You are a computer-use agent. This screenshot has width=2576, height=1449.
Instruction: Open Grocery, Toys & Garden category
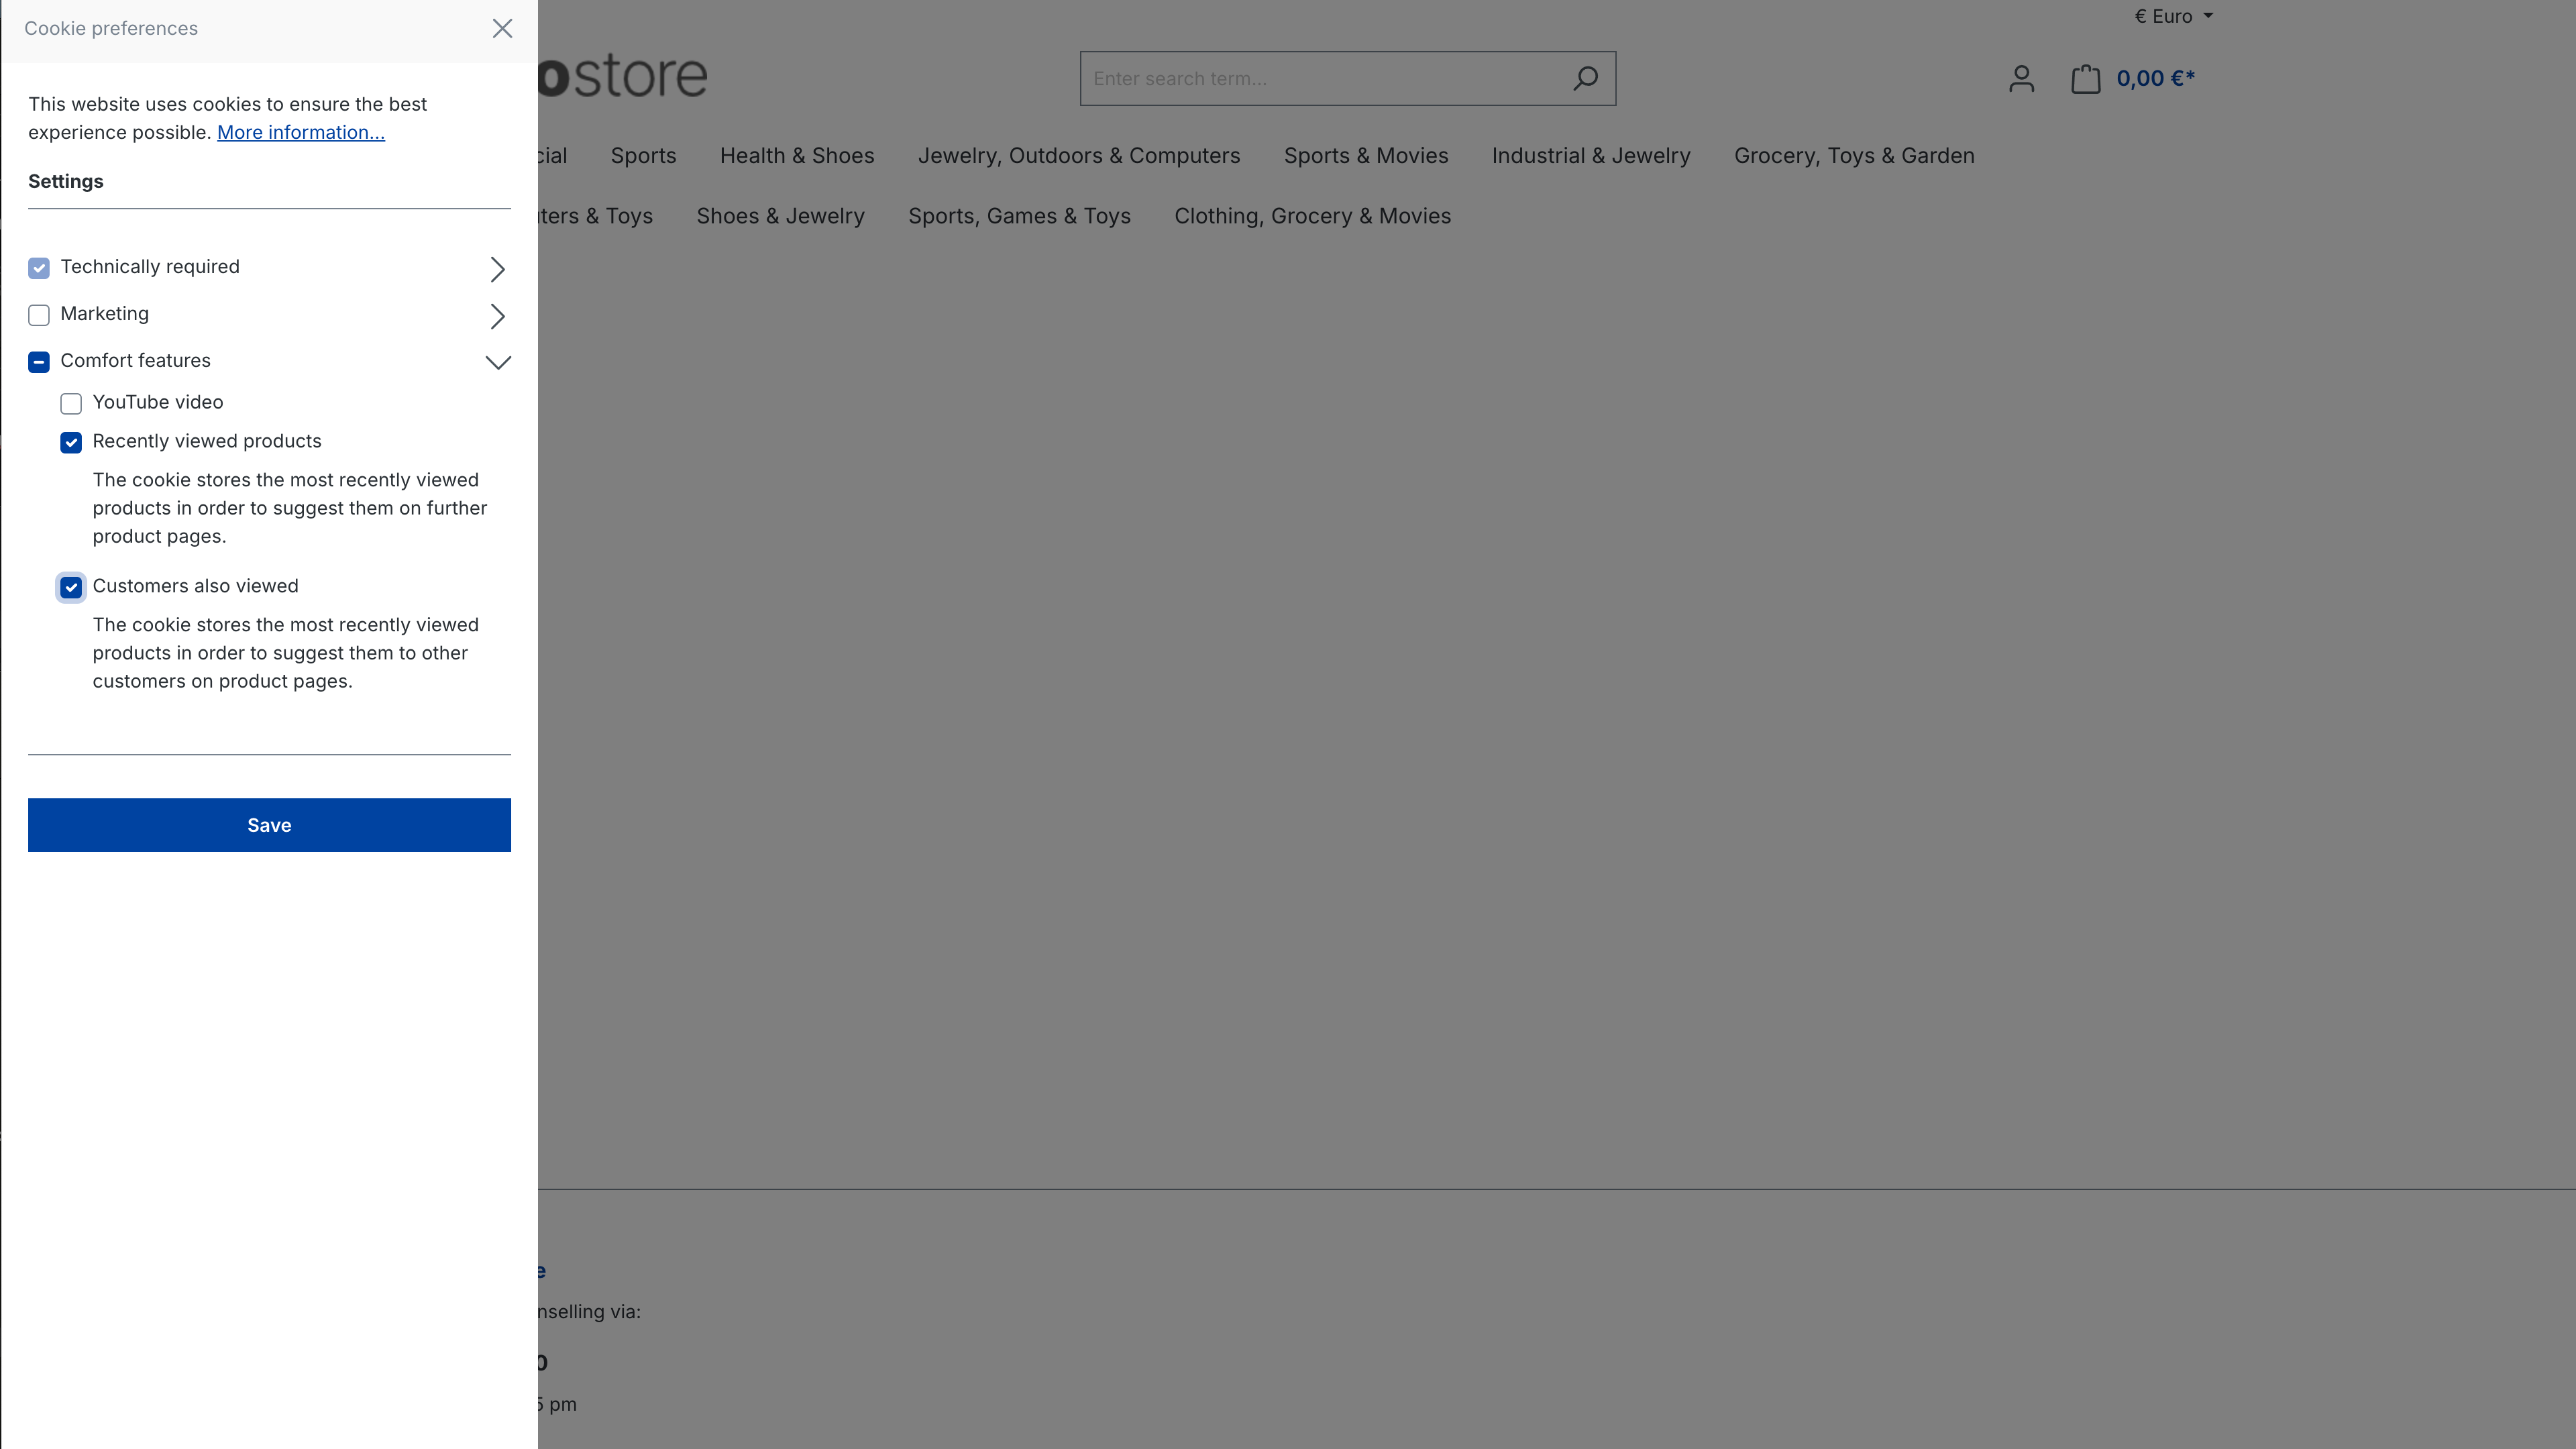[x=1854, y=156]
